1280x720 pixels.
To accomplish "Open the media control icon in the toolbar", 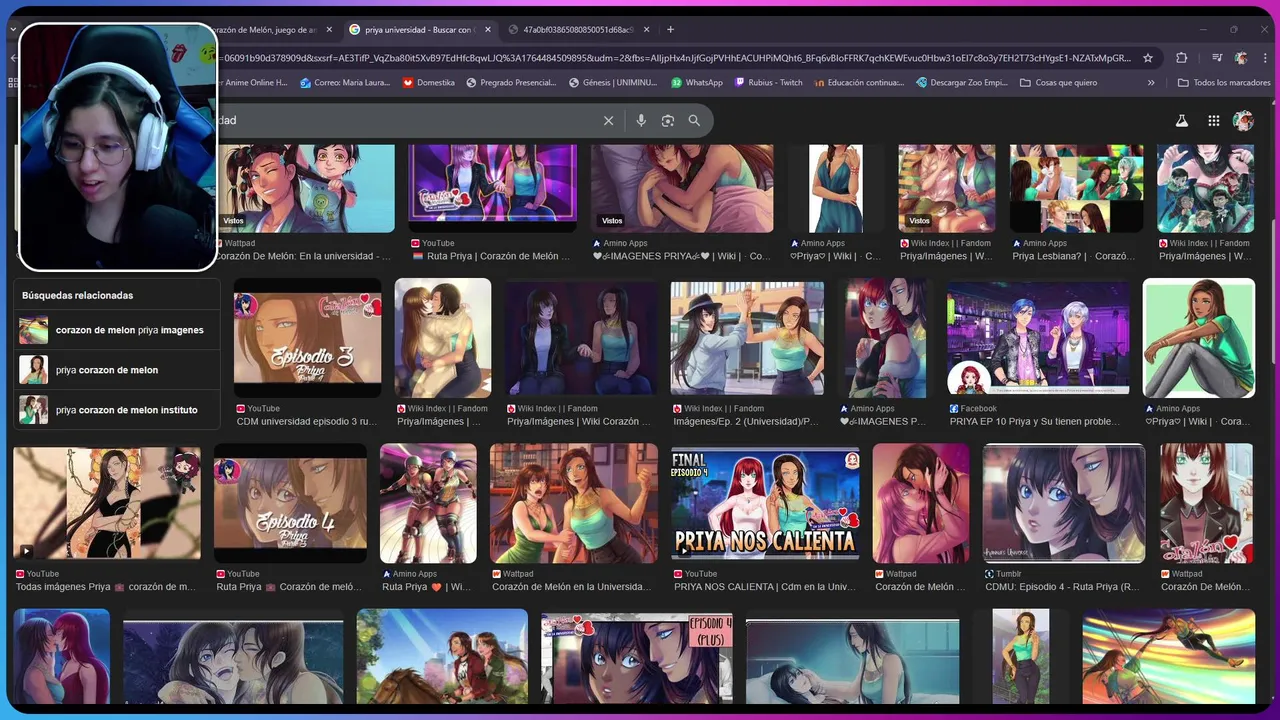I will point(1217,58).
